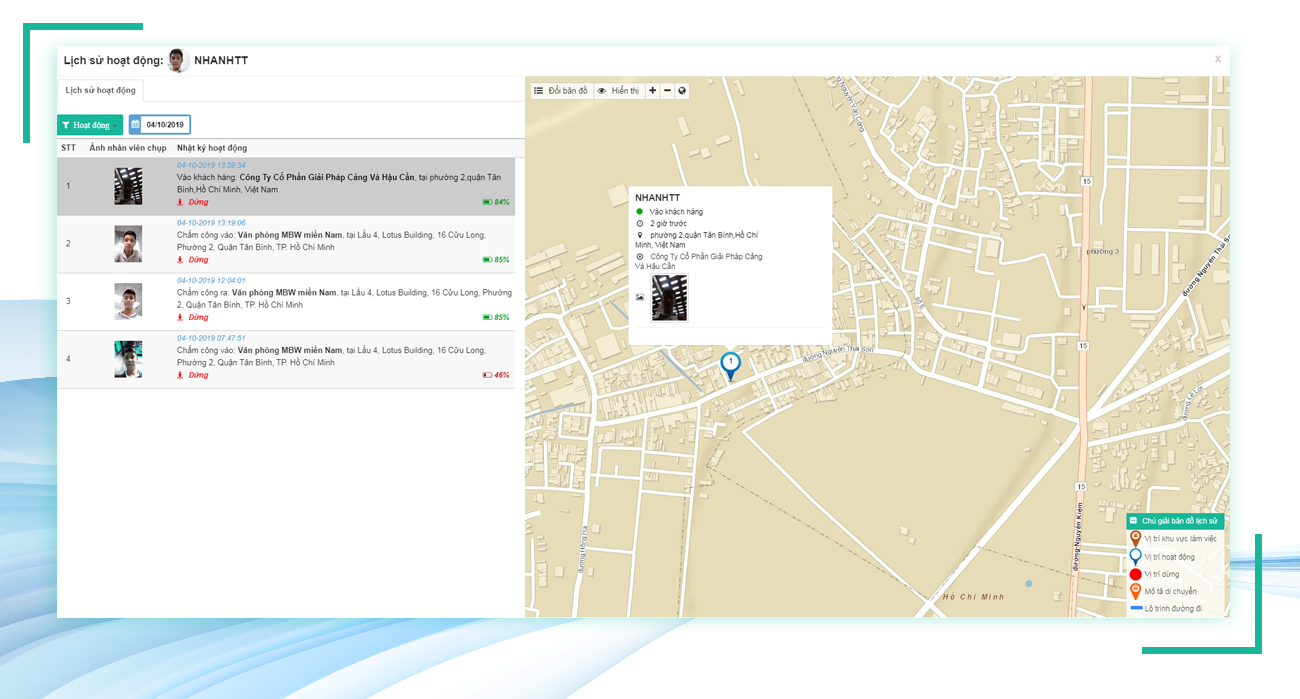Viewport: 1300px width, 699px height.
Task: Click the date field showing 04/10/2019
Action: coord(165,125)
